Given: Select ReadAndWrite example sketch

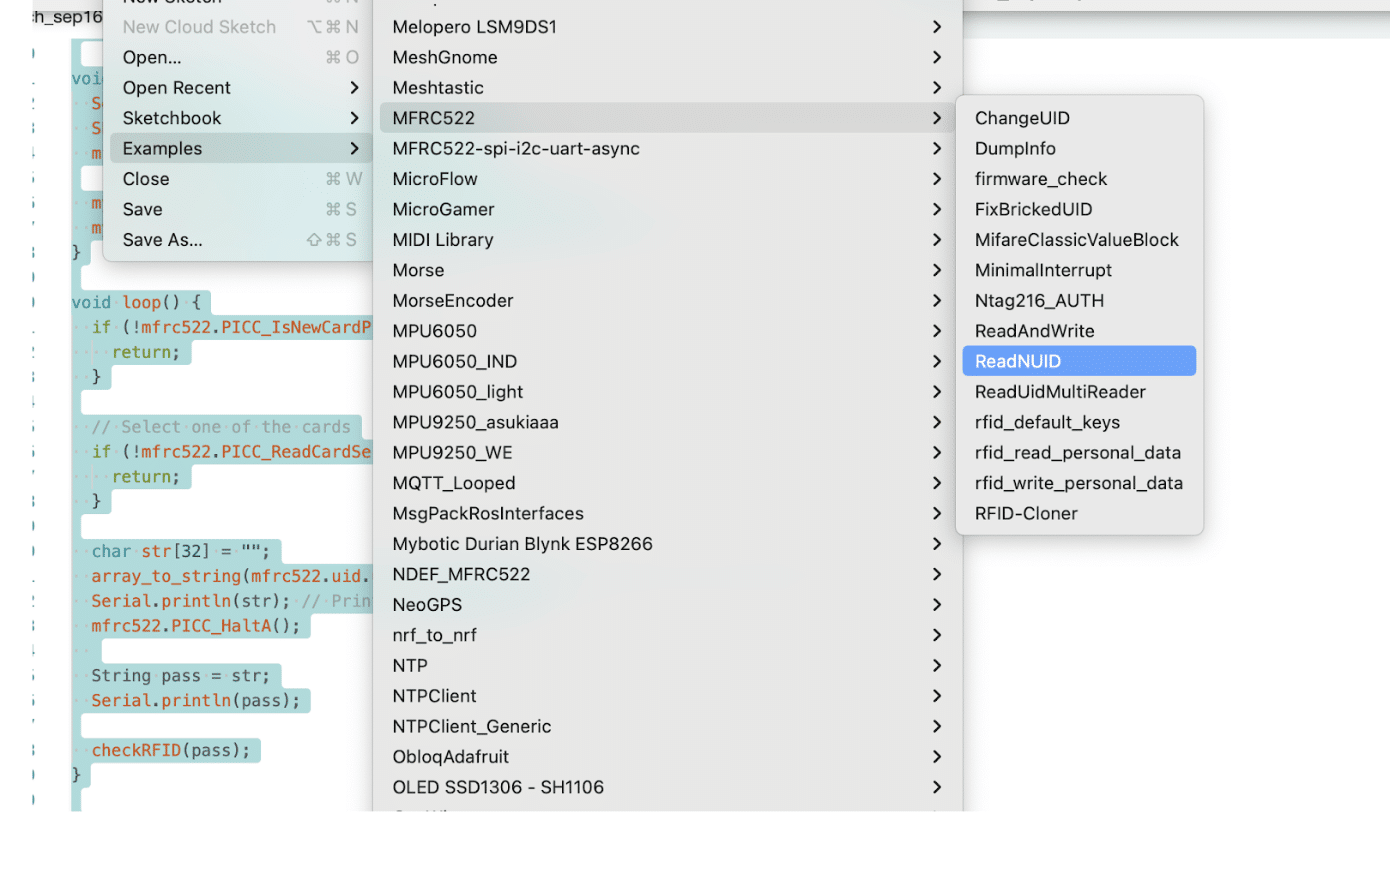Looking at the screenshot, I should (x=1034, y=331).
